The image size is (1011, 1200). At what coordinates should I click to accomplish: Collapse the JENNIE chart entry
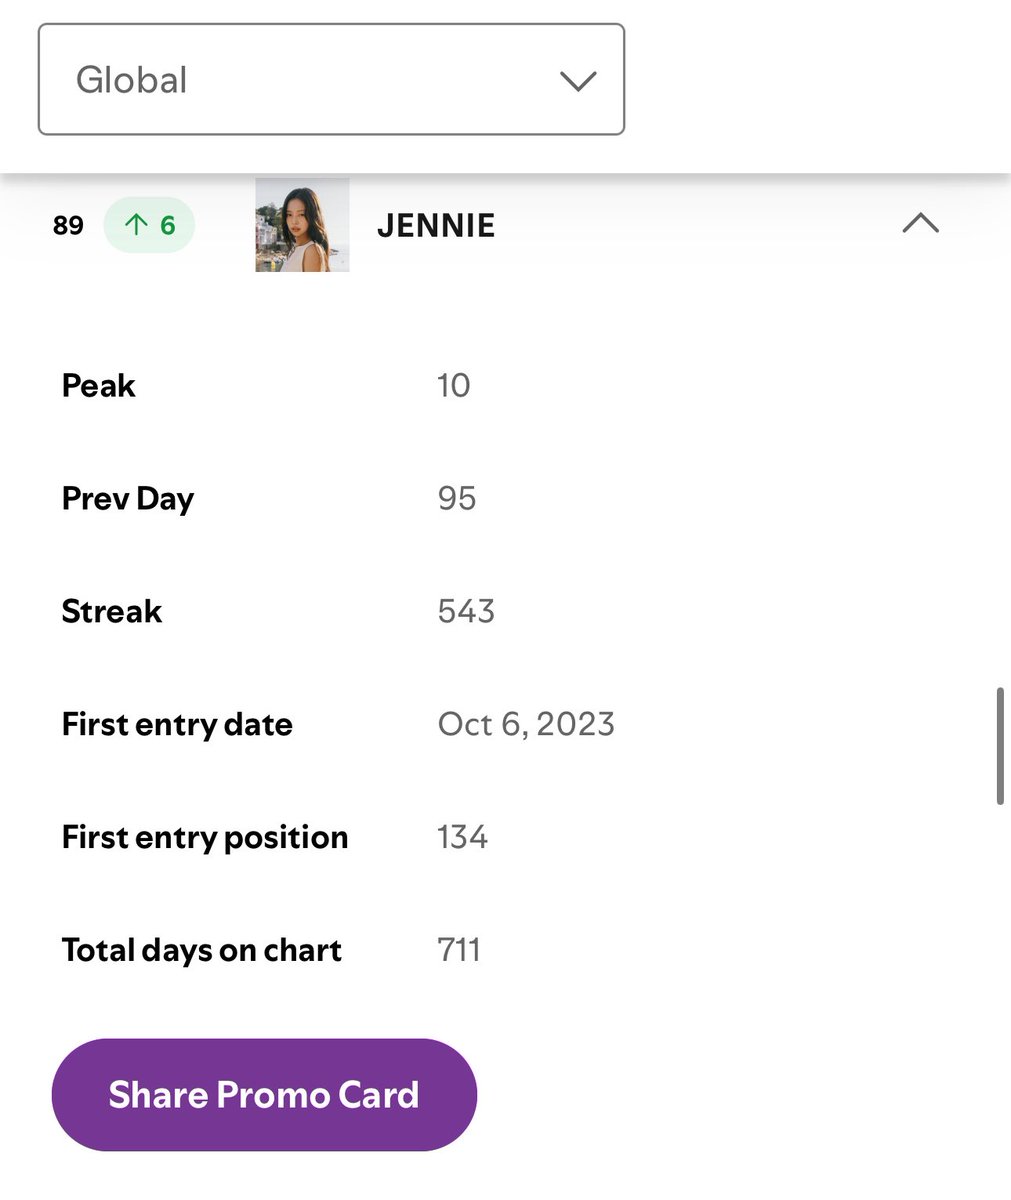click(920, 223)
